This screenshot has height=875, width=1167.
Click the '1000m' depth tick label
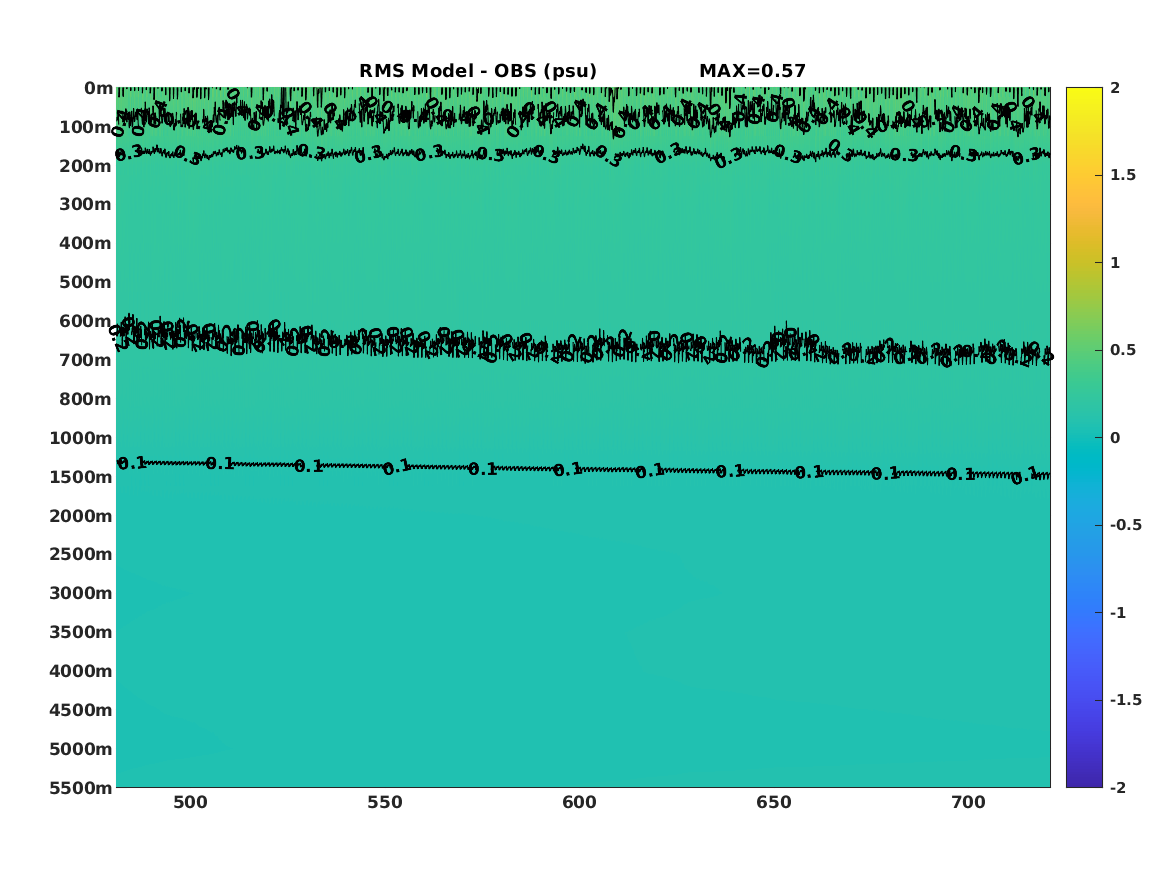click(81, 438)
